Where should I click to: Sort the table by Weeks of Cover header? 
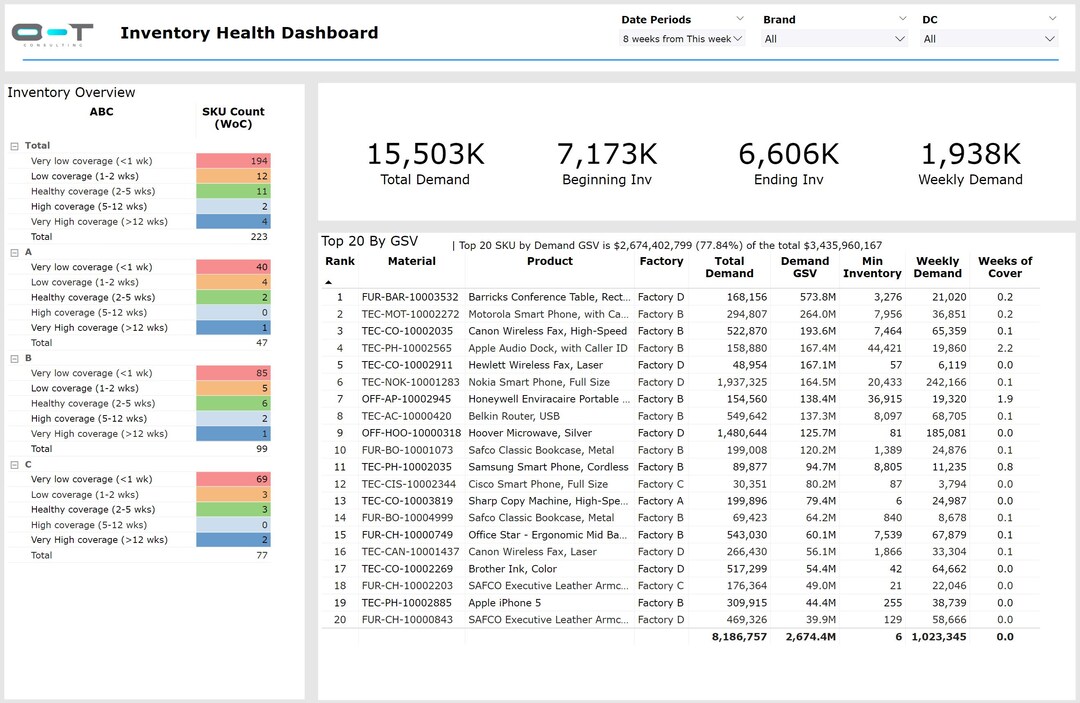[1004, 265]
